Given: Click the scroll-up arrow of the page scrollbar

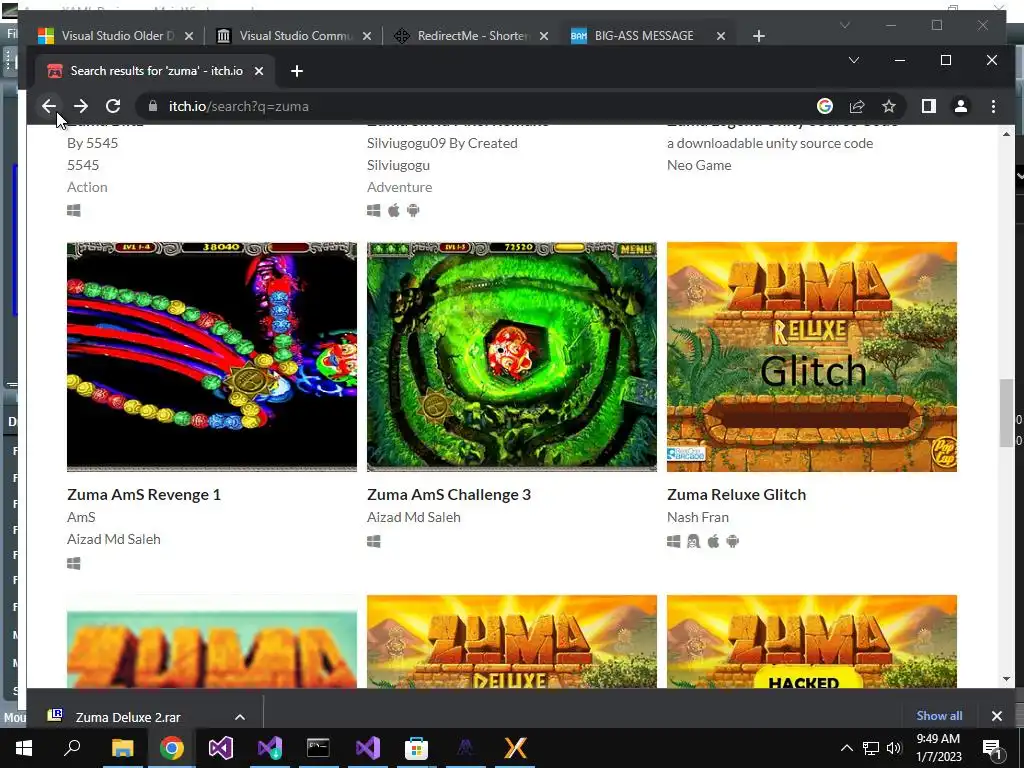Looking at the screenshot, I should click(x=1006, y=135).
